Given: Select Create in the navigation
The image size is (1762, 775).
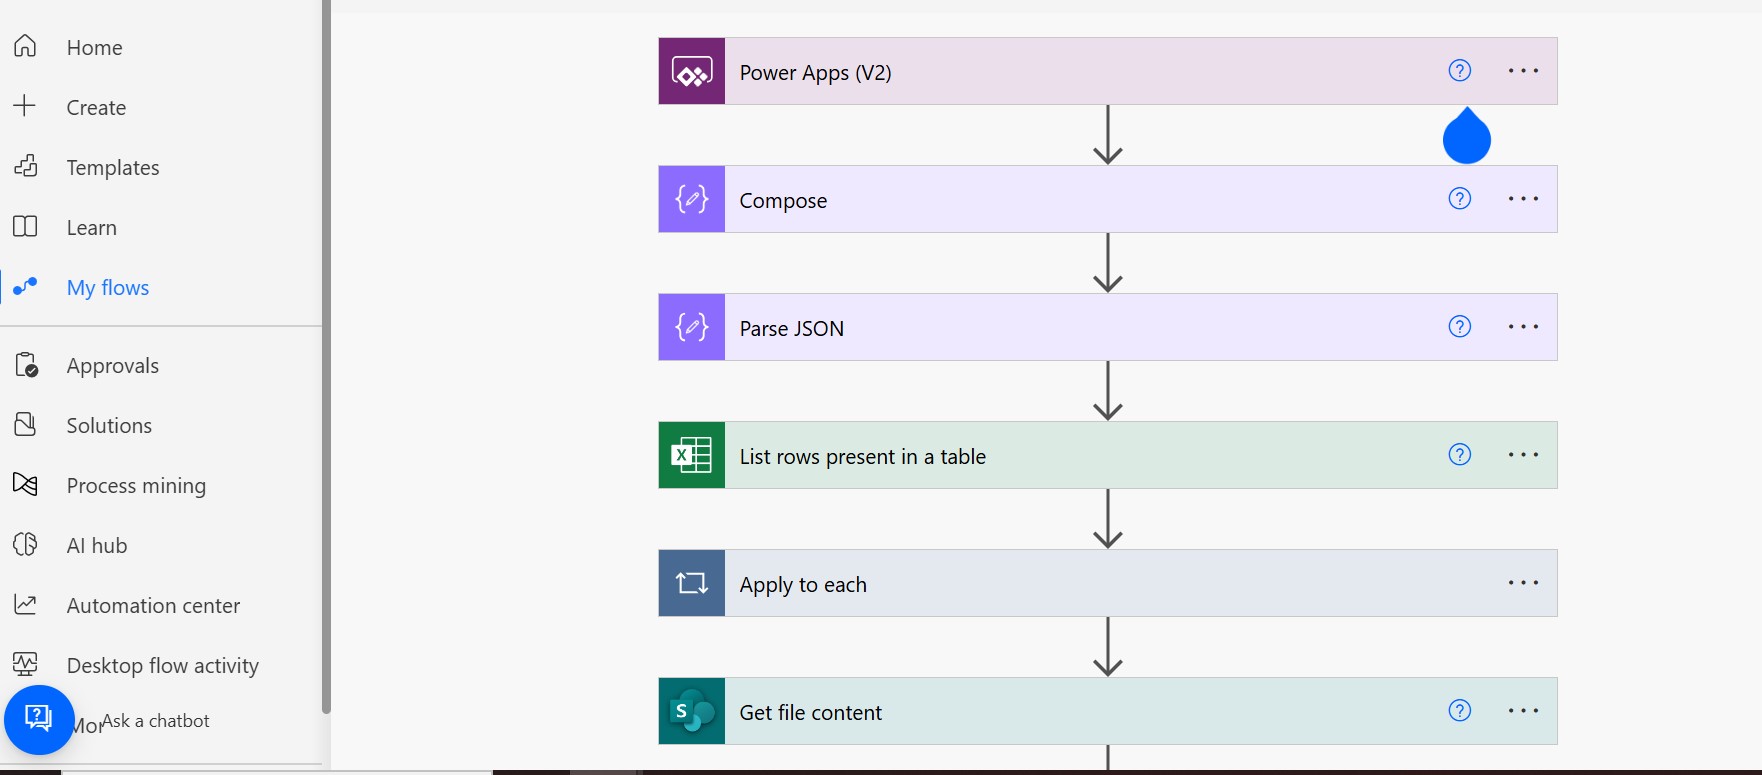Looking at the screenshot, I should [x=96, y=107].
